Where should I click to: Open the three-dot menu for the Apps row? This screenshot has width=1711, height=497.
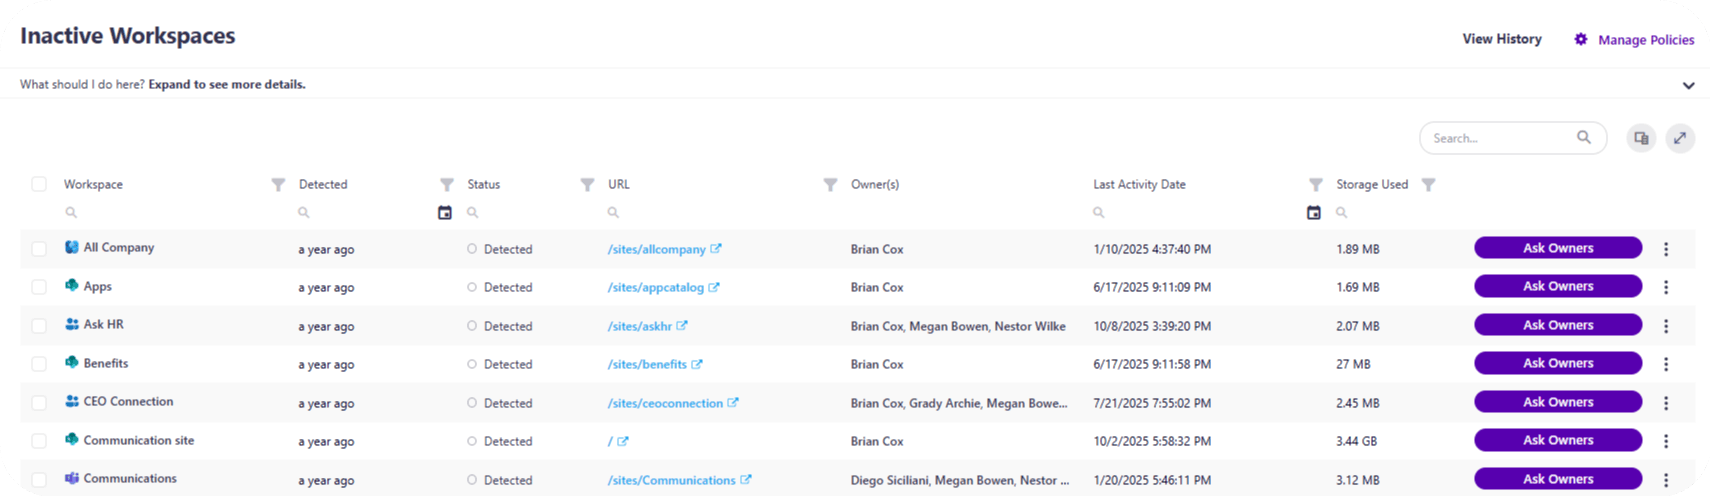click(x=1666, y=287)
